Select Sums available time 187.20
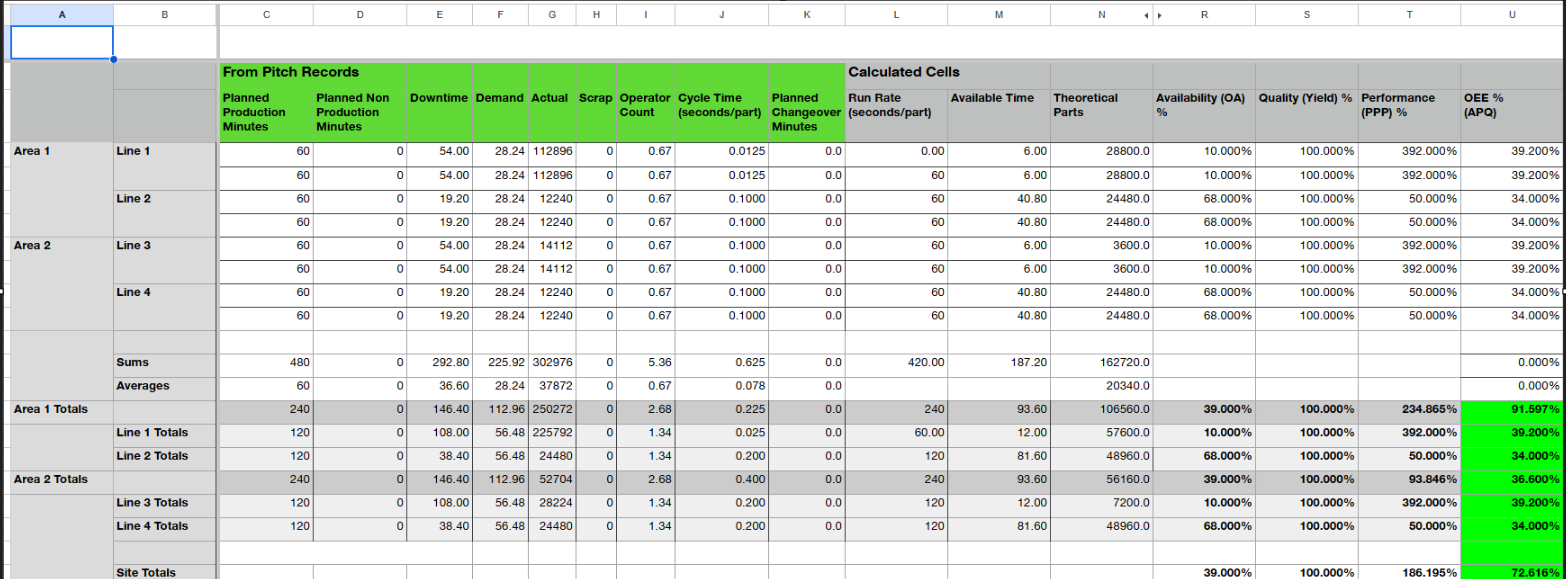The width and height of the screenshot is (1566, 579). coord(998,363)
